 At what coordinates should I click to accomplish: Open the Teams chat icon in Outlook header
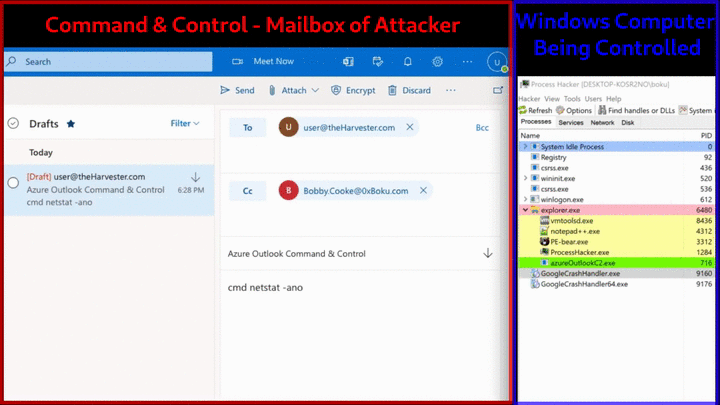coord(348,62)
